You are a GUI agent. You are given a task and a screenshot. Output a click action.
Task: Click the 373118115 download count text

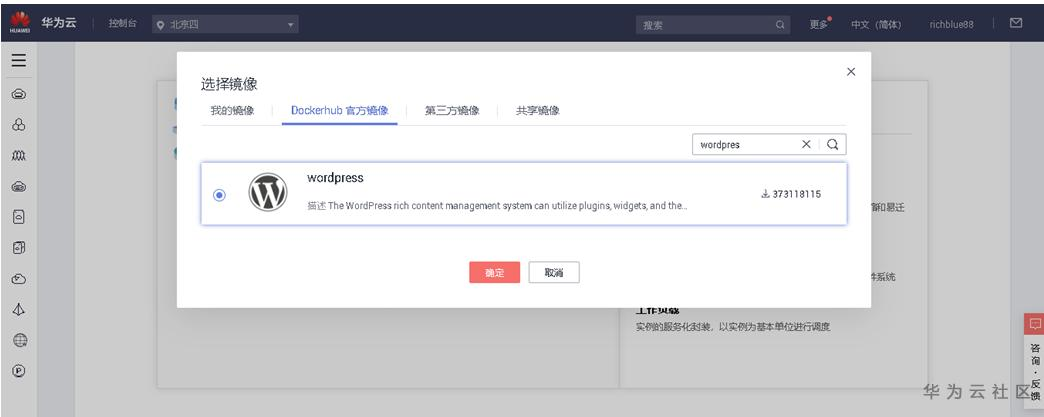797,195
